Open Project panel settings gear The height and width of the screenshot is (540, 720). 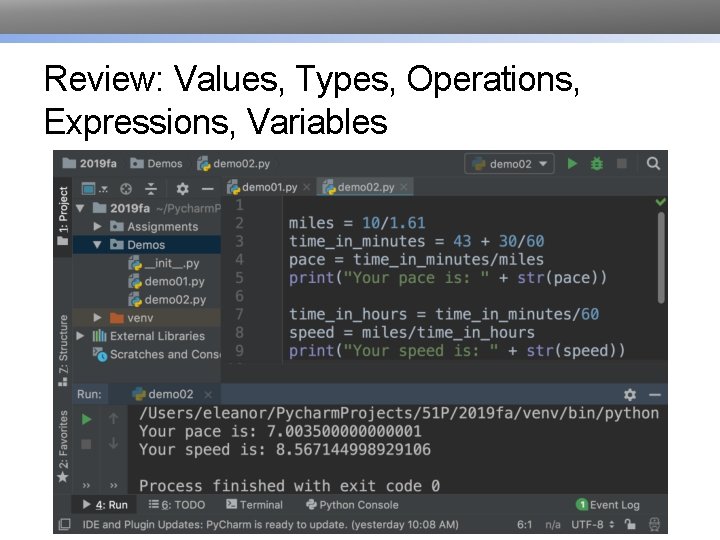[x=182, y=189]
